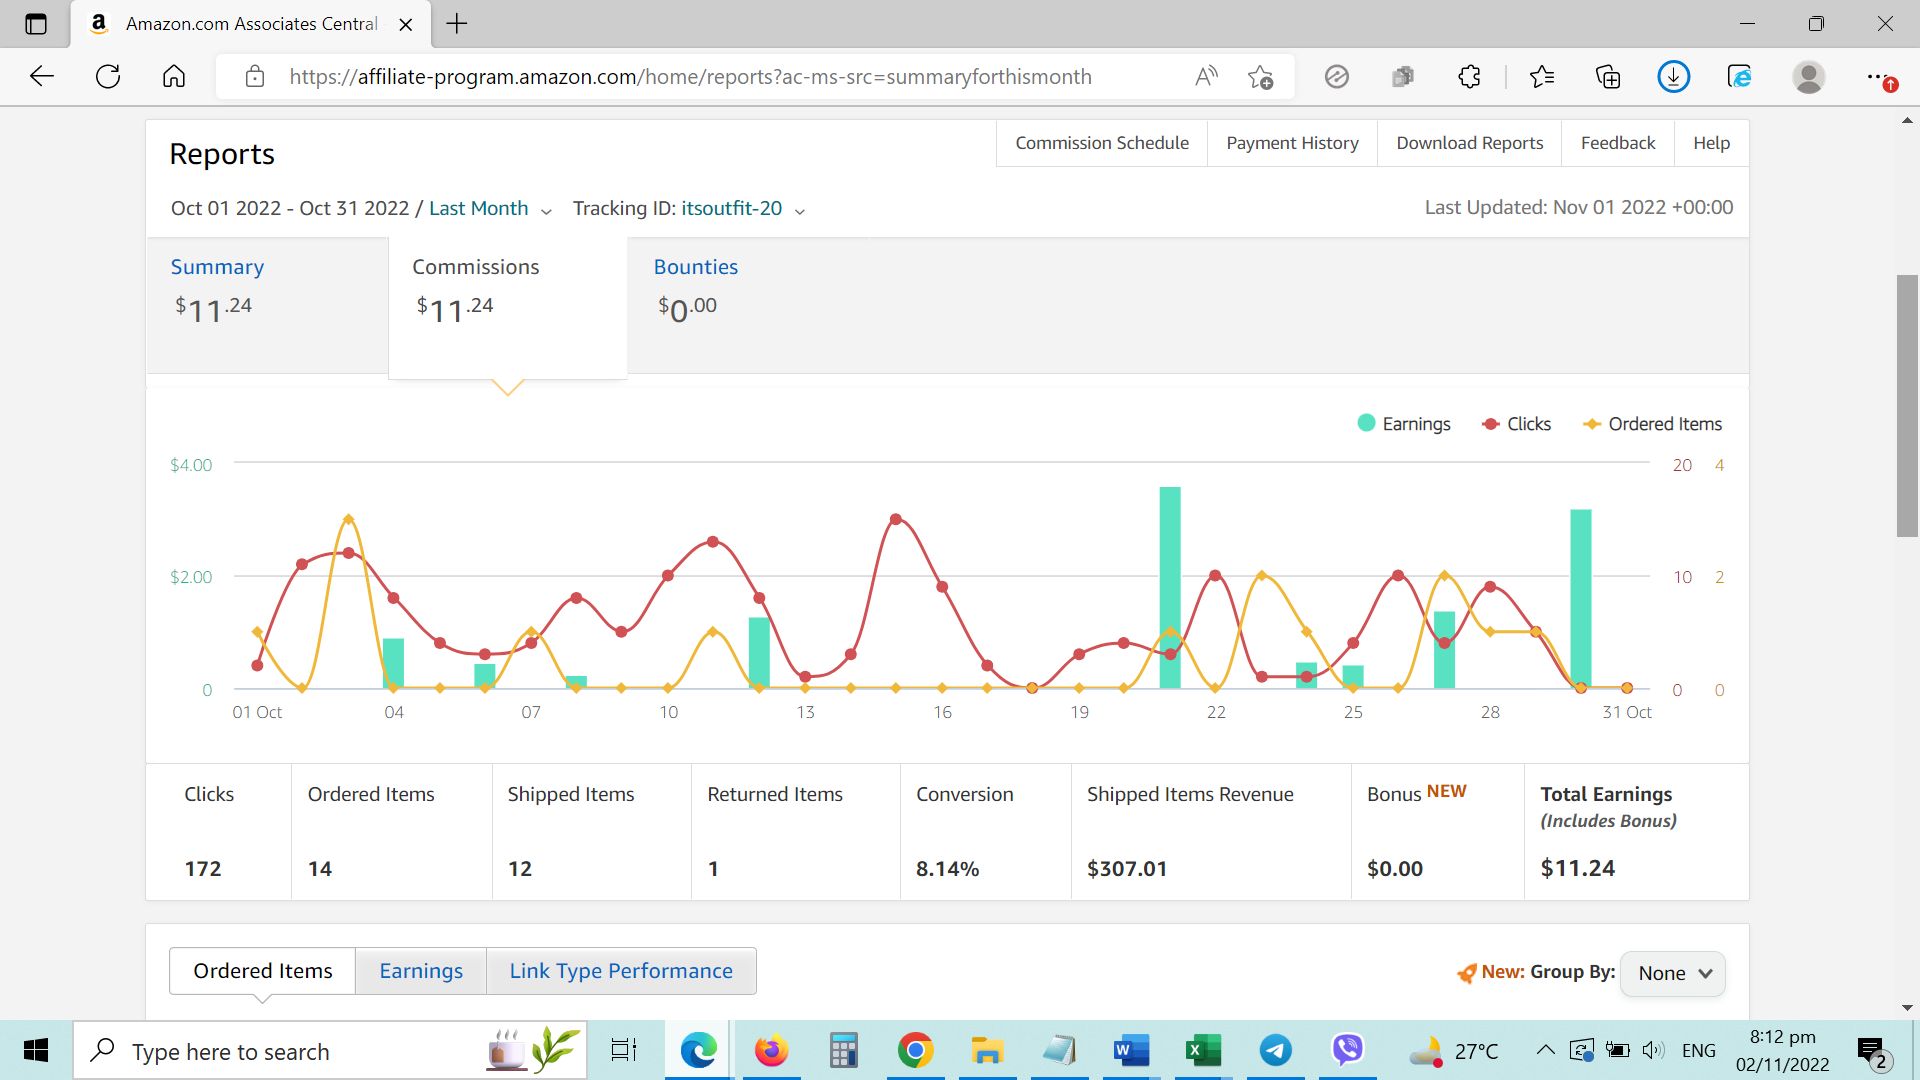The height and width of the screenshot is (1080, 1920).
Task: Click the browser profile avatar
Action: click(x=1808, y=76)
